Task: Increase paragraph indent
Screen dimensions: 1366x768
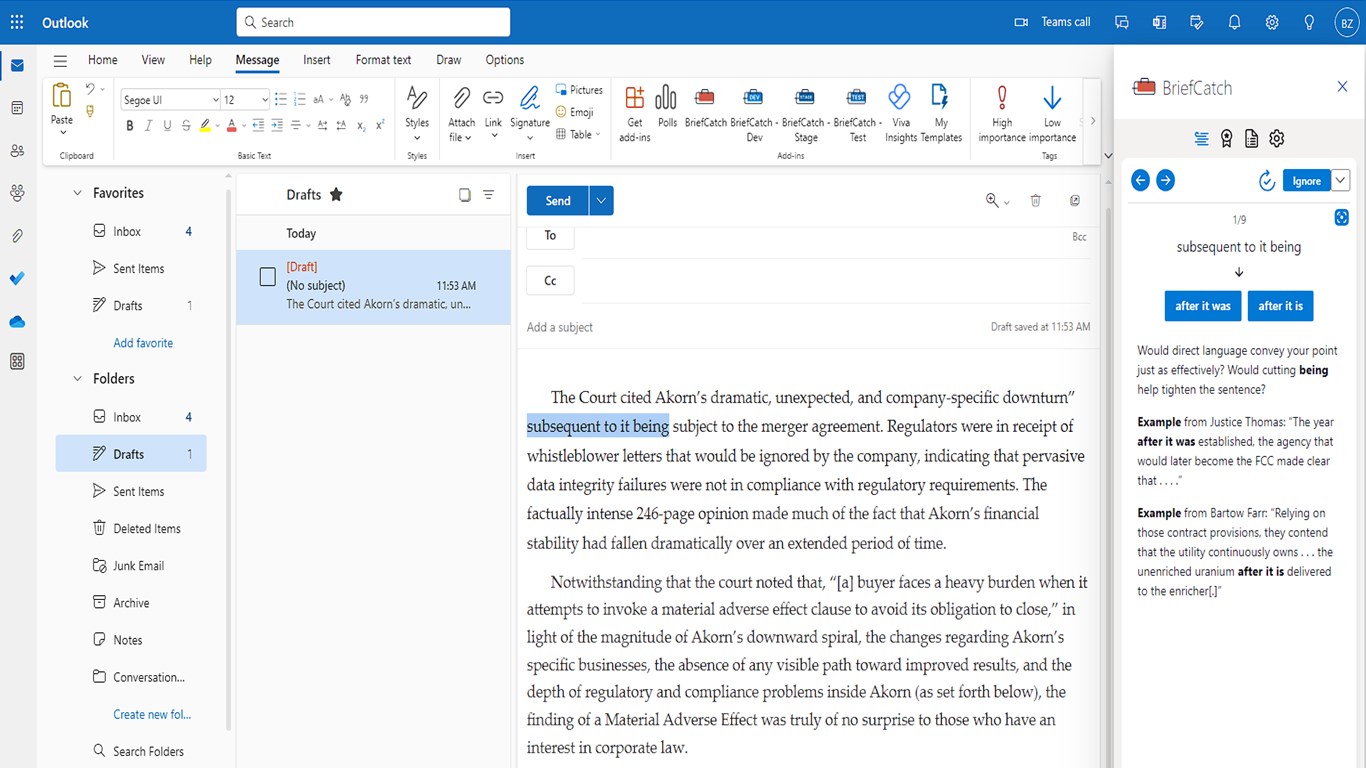Action: point(277,126)
